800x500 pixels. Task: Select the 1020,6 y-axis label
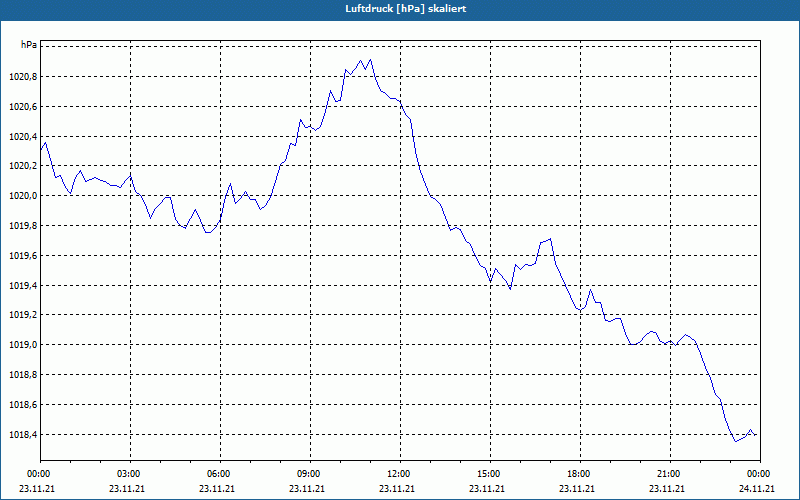pyautogui.click(x=23, y=107)
